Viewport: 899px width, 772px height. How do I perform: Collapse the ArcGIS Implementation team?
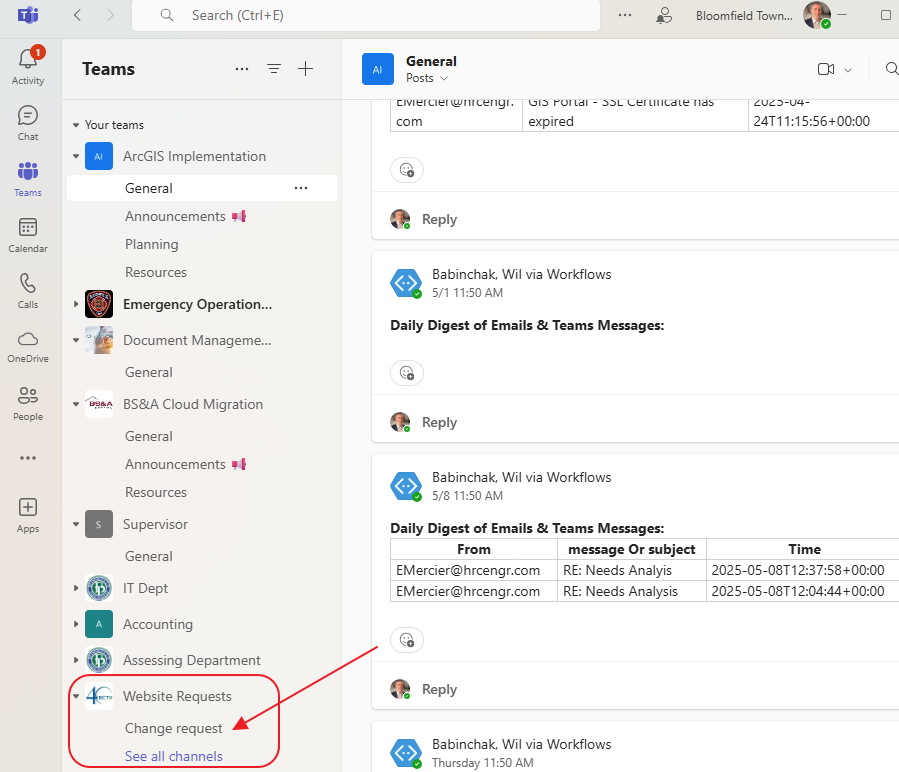76,156
